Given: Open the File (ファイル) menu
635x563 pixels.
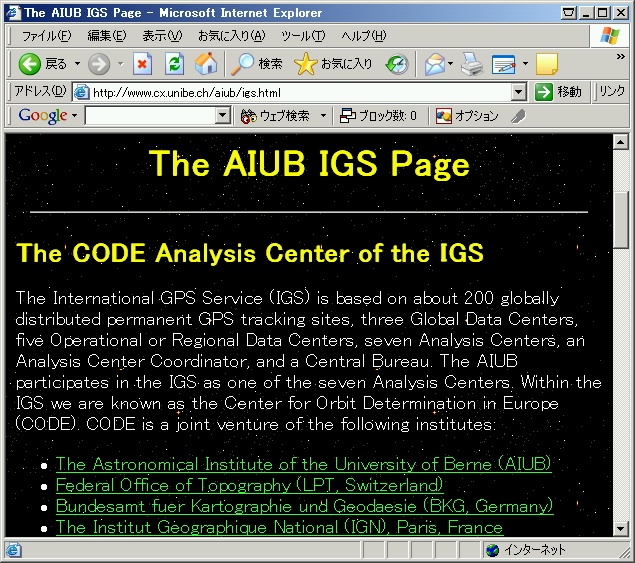Looking at the screenshot, I should (x=47, y=36).
